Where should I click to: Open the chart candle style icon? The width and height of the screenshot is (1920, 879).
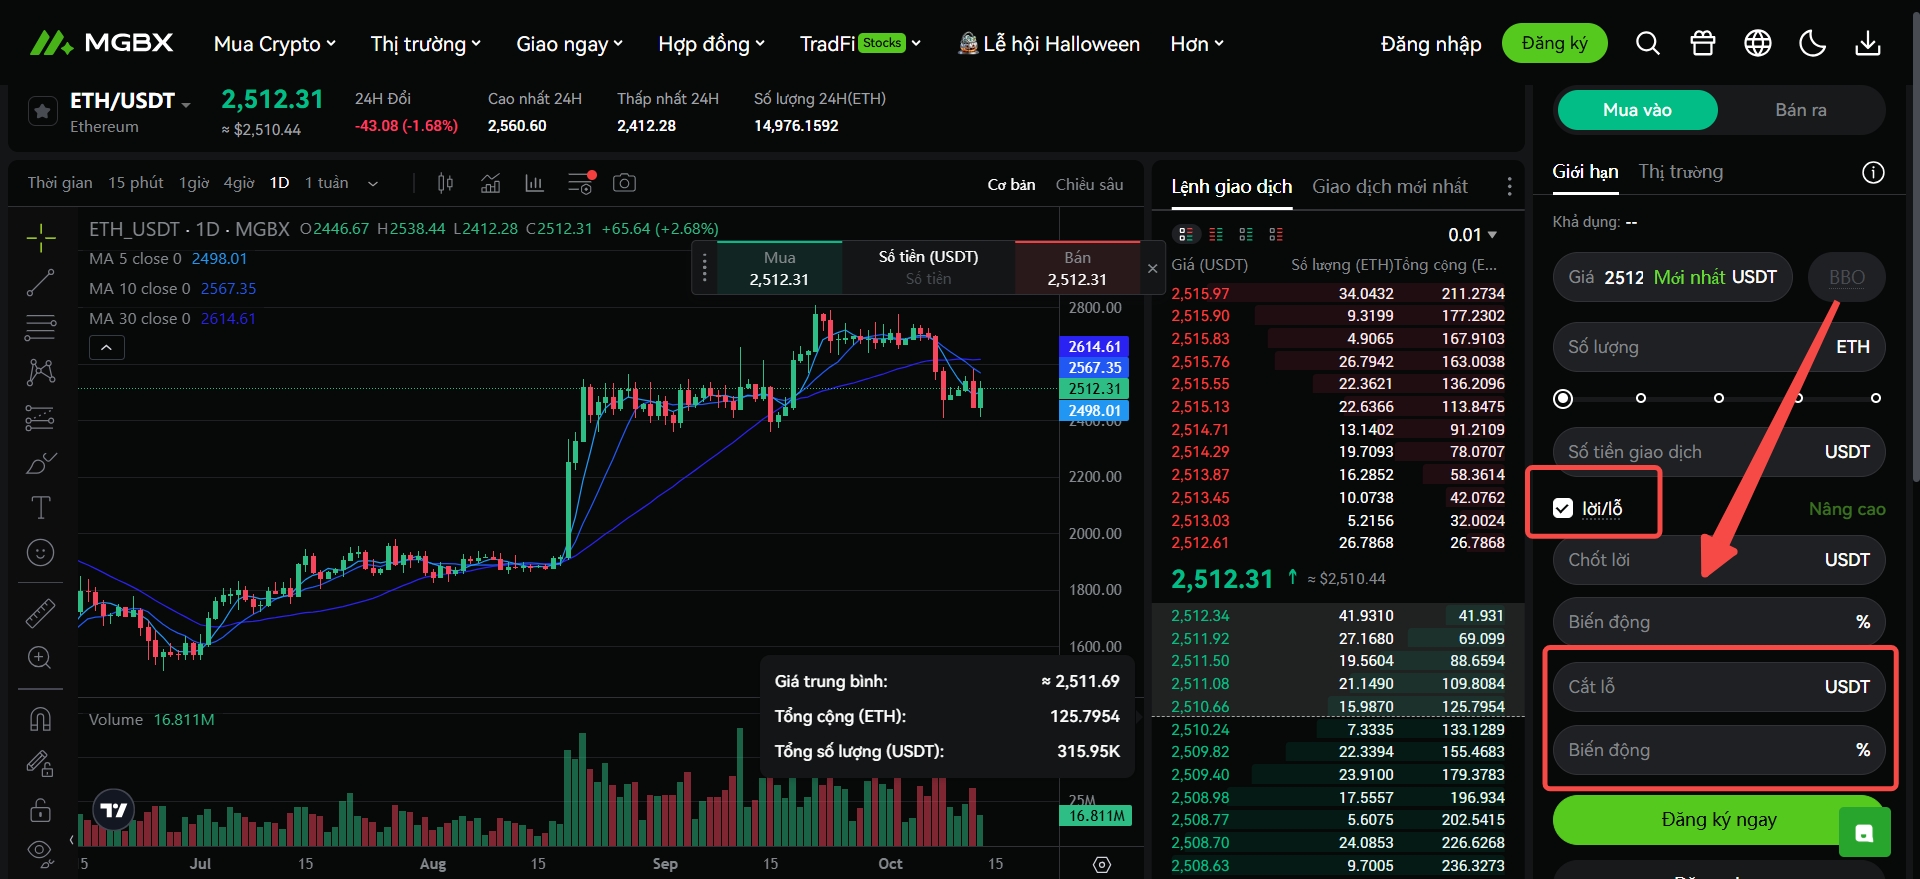tap(445, 183)
